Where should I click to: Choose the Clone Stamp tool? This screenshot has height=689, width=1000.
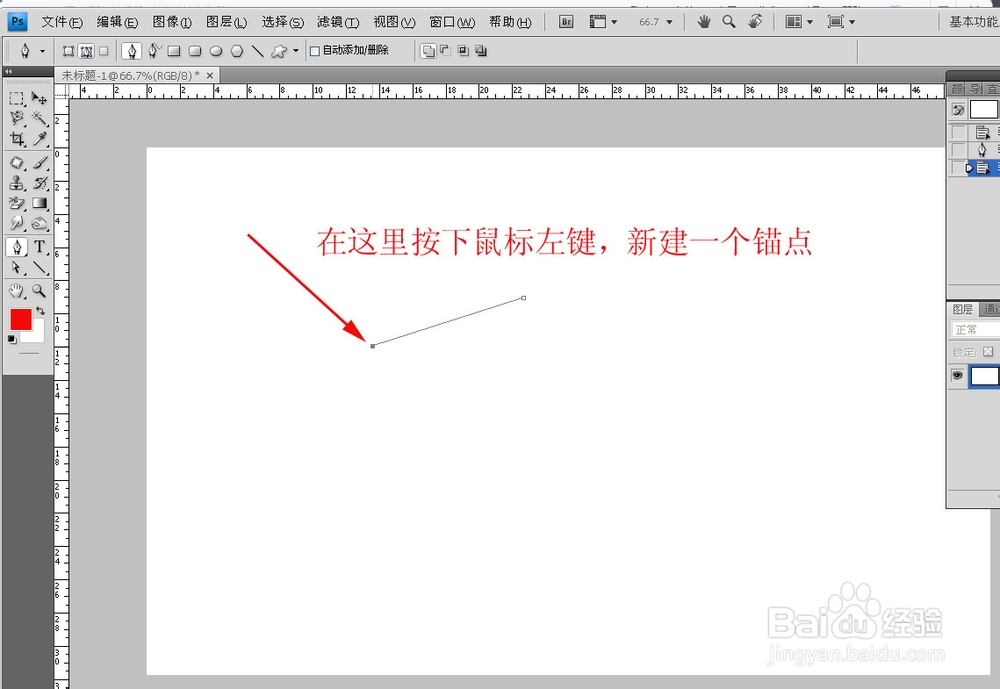(14, 183)
